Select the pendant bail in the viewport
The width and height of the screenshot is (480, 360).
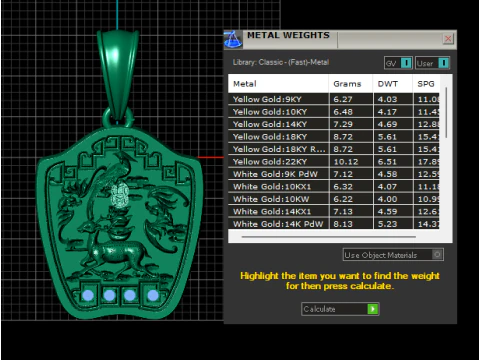pyautogui.click(x=118, y=73)
